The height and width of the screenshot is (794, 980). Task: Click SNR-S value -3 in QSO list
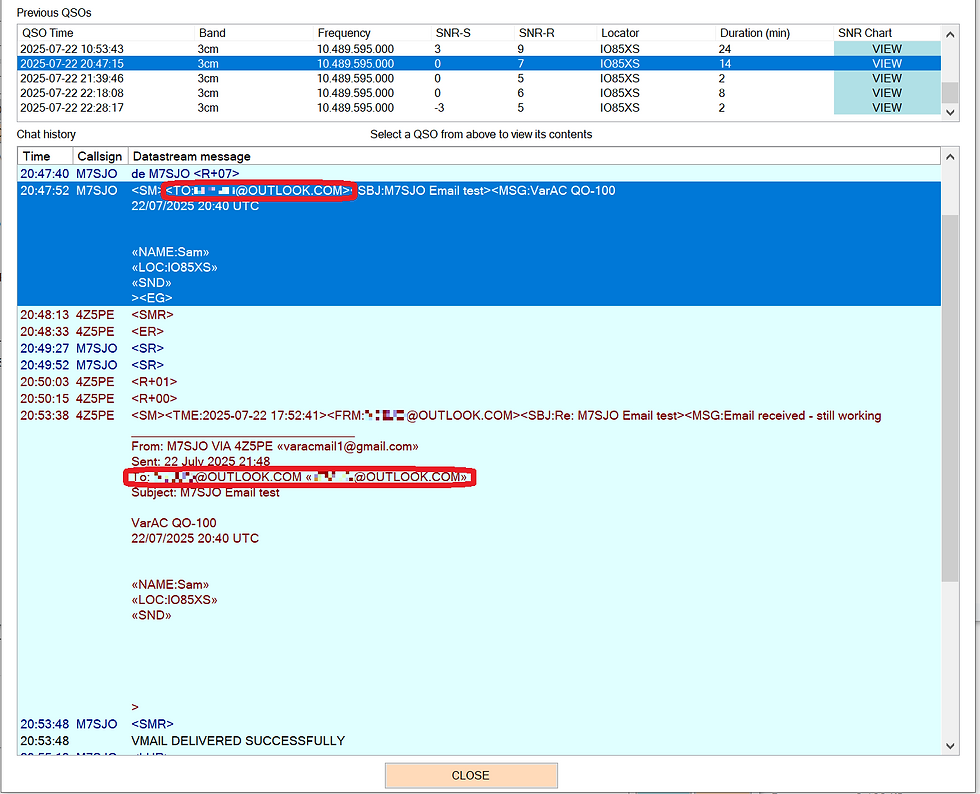(439, 108)
